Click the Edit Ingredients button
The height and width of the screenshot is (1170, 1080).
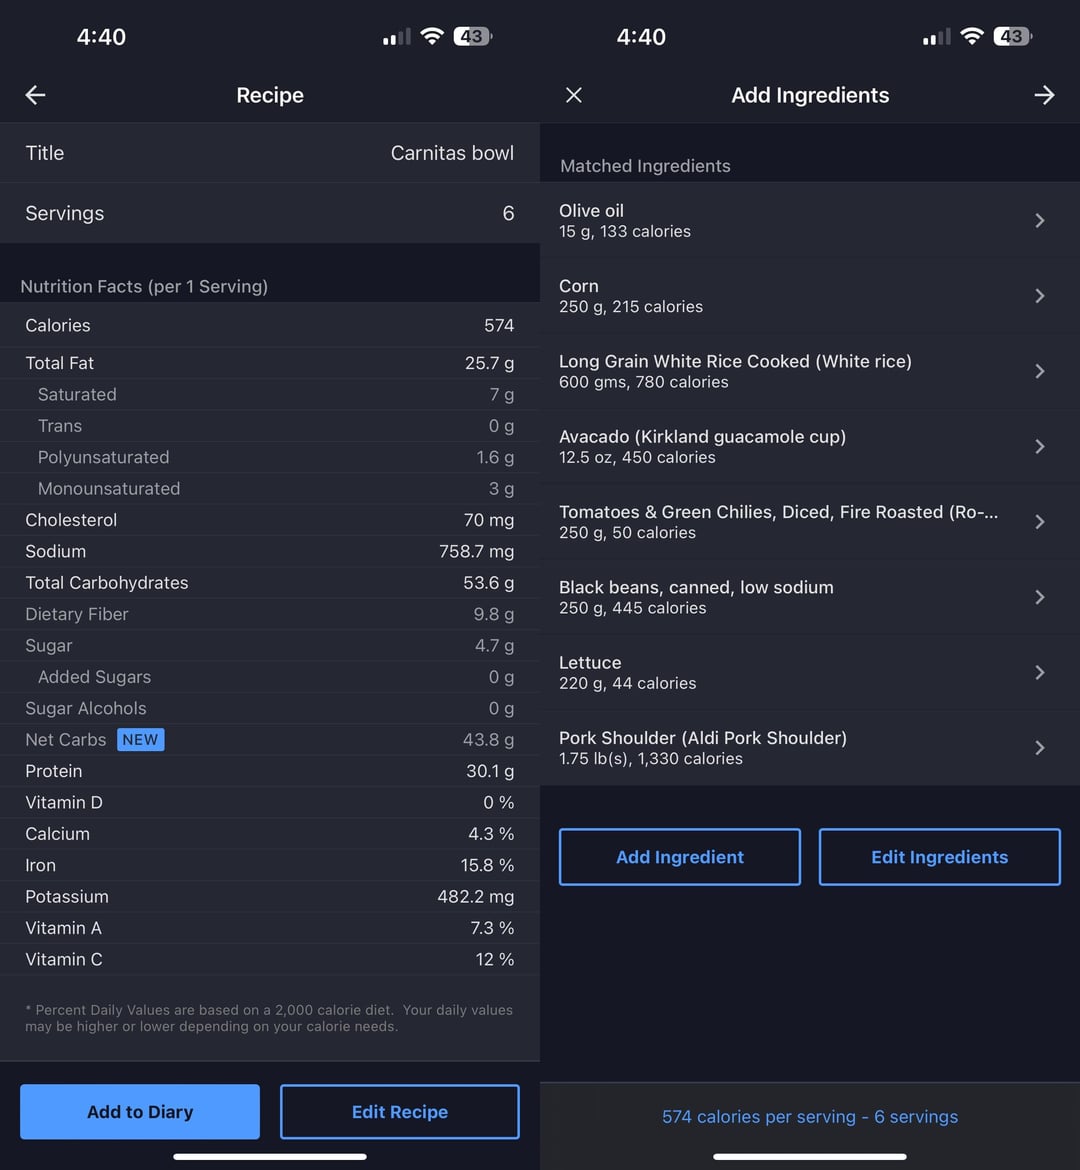[x=940, y=857]
